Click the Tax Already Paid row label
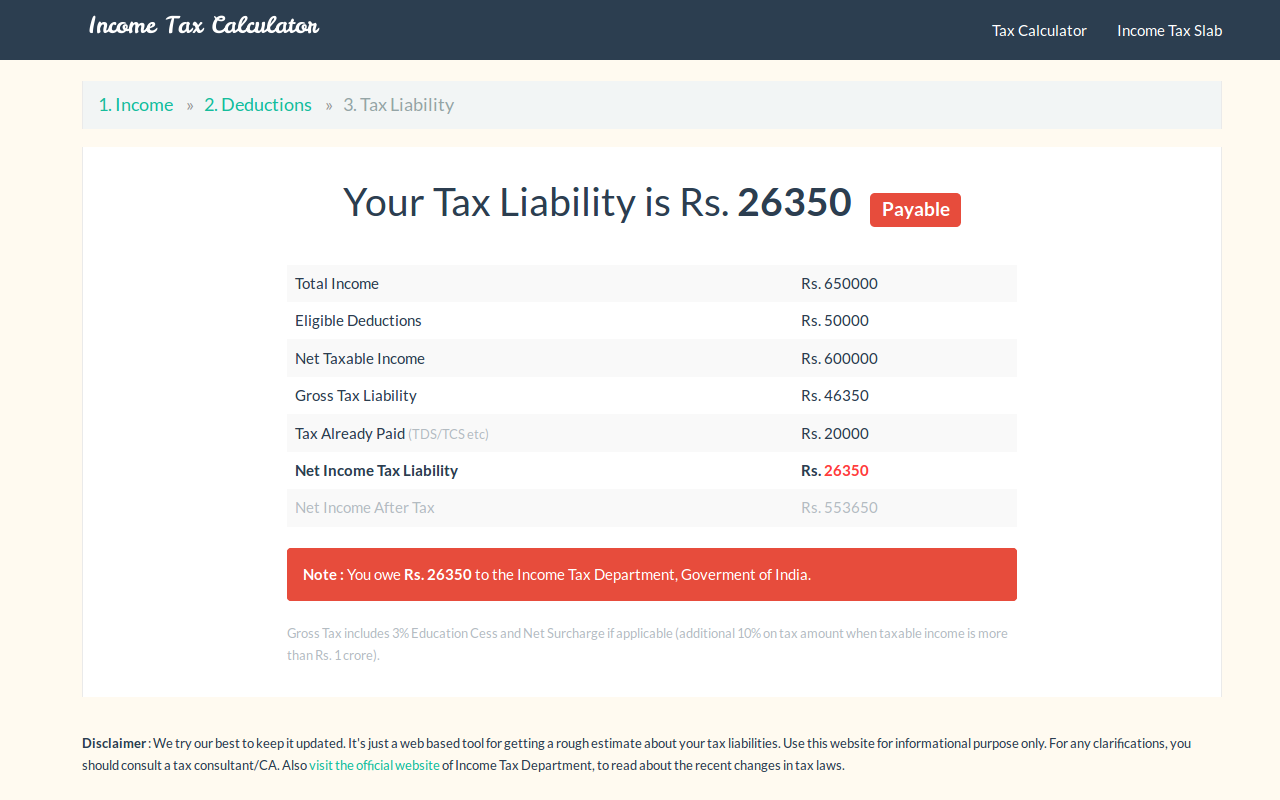1280x800 pixels. point(350,434)
